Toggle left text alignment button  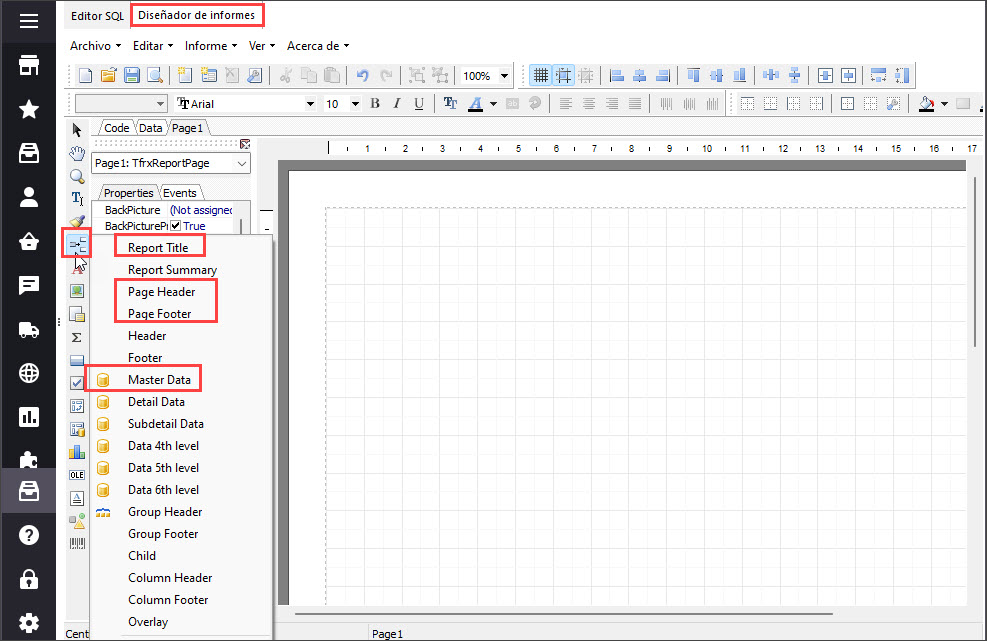(x=566, y=104)
